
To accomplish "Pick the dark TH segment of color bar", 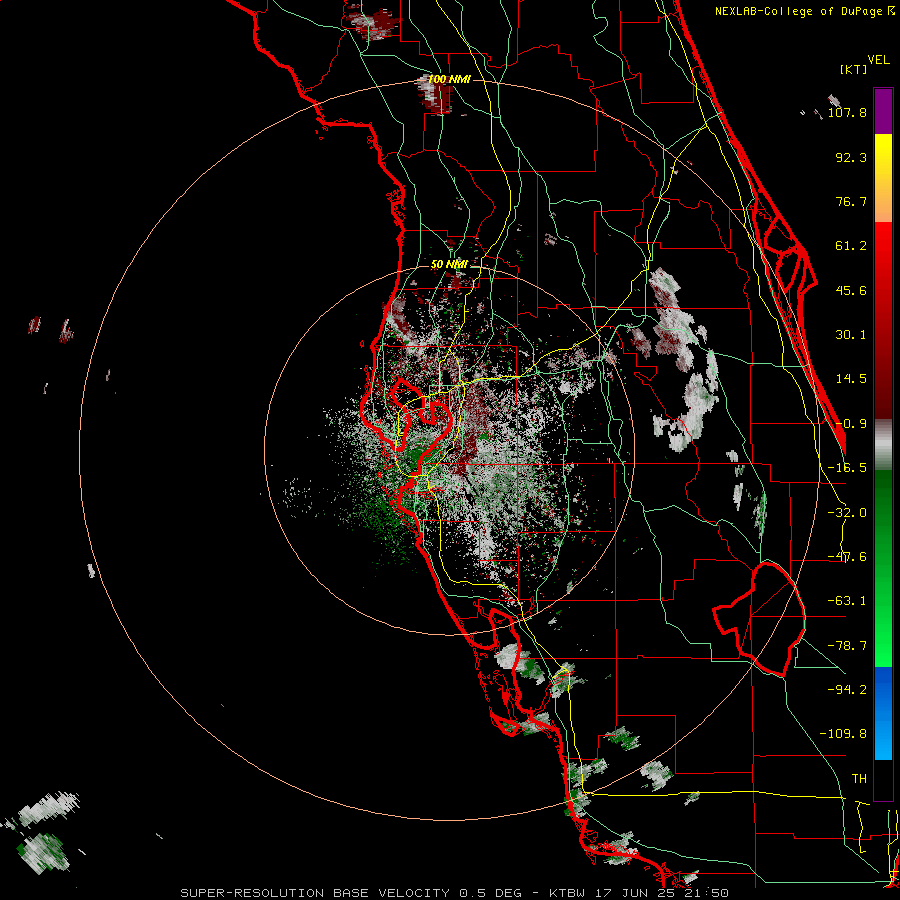I will pyautogui.click(x=883, y=779).
